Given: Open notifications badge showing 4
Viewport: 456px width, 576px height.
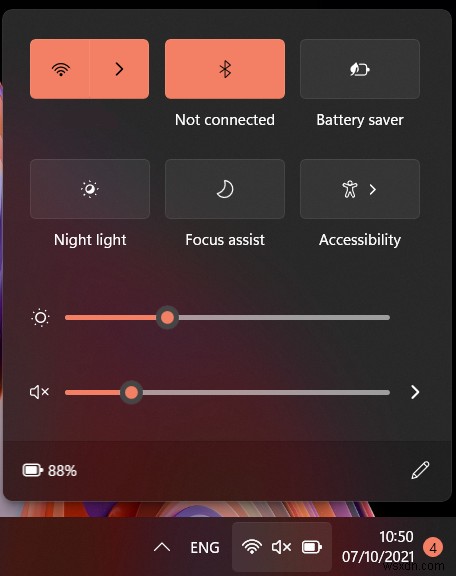Looking at the screenshot, I should pyautogui.click(x=433, y=548).
